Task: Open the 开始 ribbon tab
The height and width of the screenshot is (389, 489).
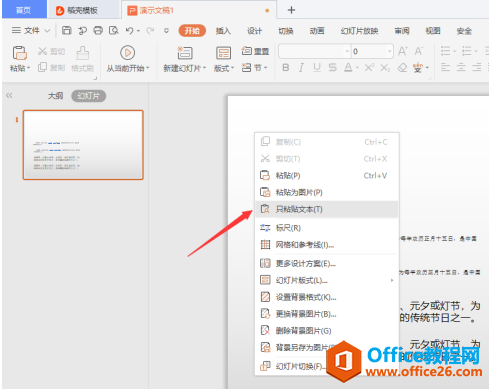Action: (192, 31)
